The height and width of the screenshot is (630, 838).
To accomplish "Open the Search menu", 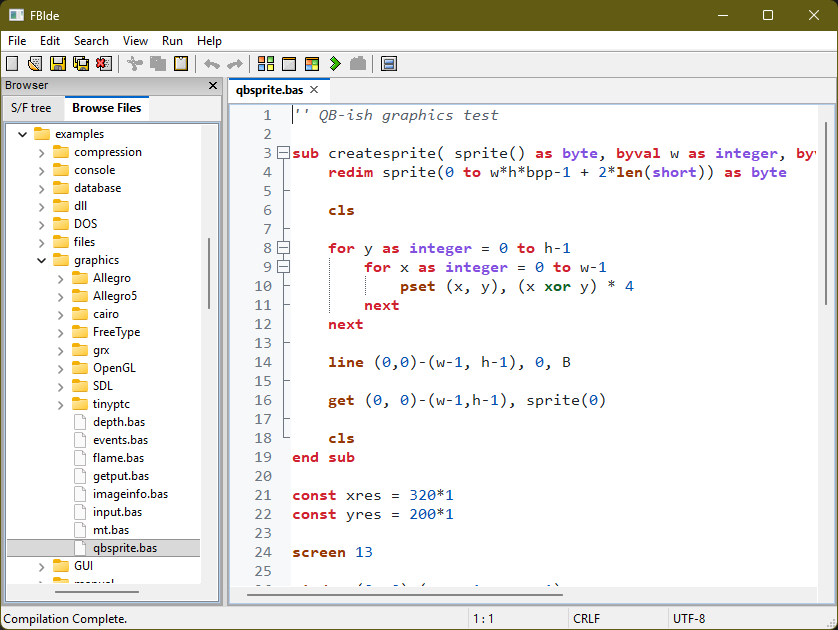I will (91, 41).
